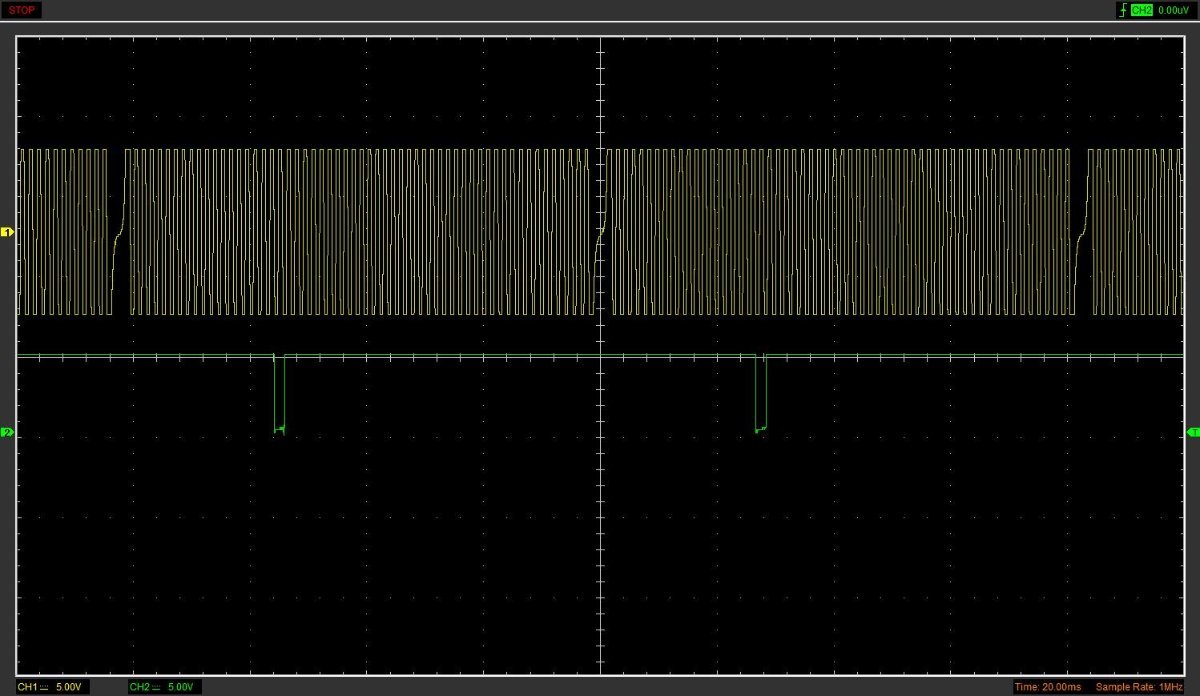The height and width of the screenshot is (696, 1200).
Task: Click the Sample Rate: 1MHz readout
Action: (x=1139, y=687)
